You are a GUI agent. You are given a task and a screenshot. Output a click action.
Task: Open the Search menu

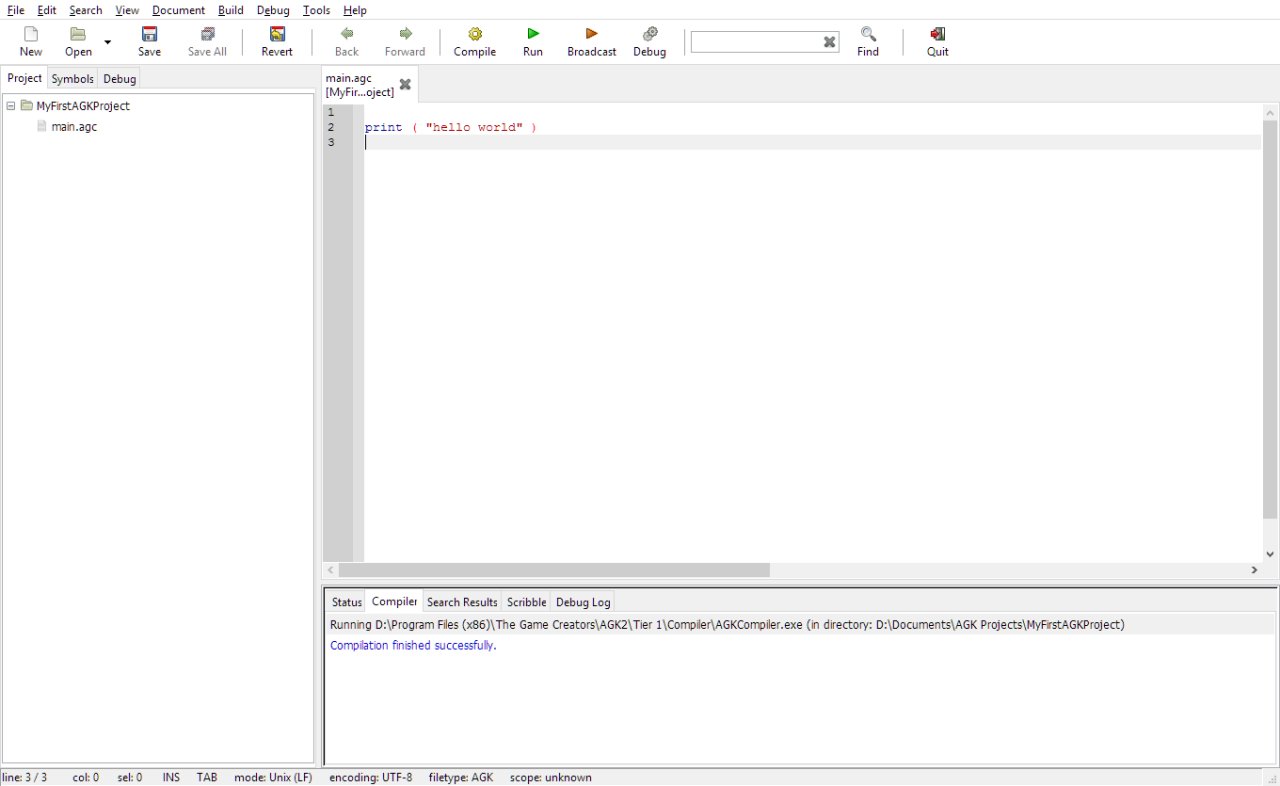click(x=86, y=10)
